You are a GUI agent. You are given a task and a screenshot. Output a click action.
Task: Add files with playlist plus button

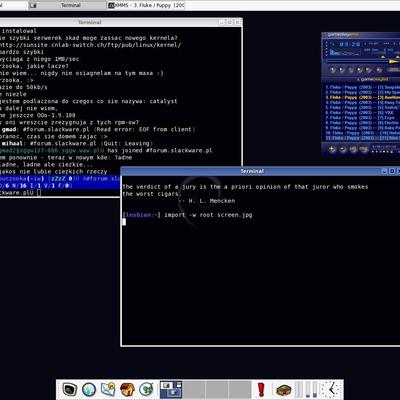(x=332, y=149)
